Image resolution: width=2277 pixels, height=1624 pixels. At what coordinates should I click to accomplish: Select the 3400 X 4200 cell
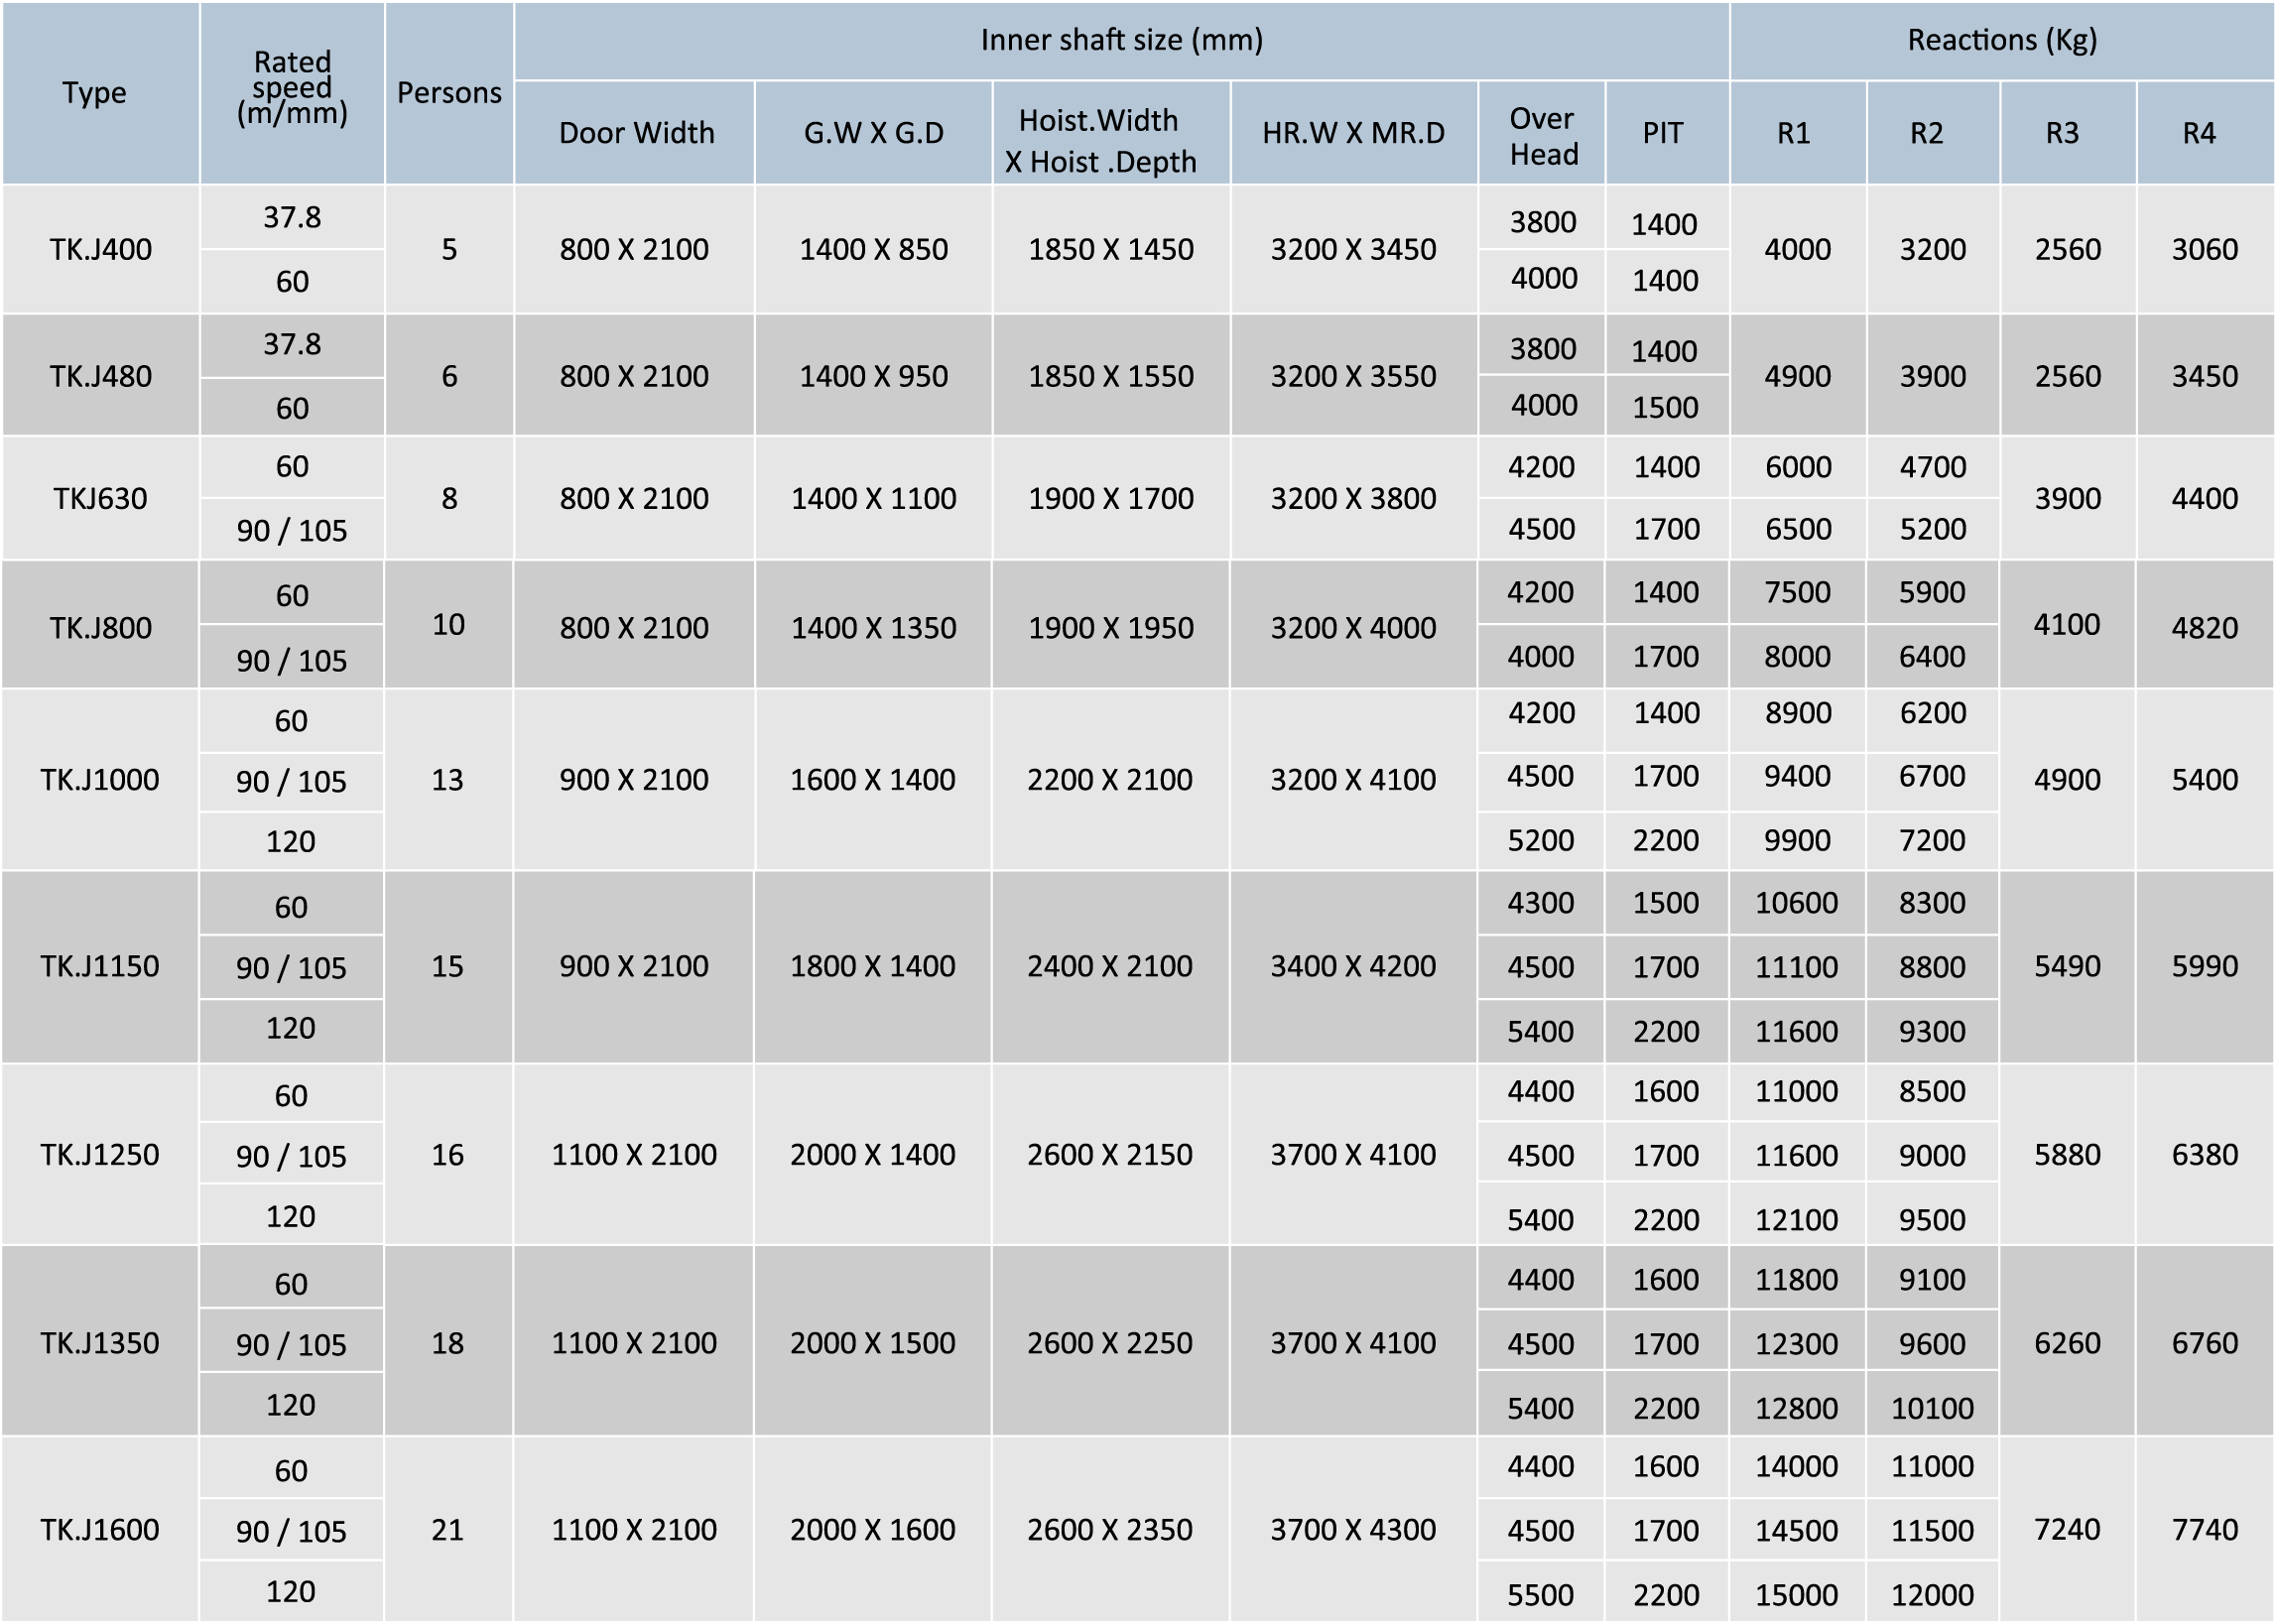point(1352,966)
